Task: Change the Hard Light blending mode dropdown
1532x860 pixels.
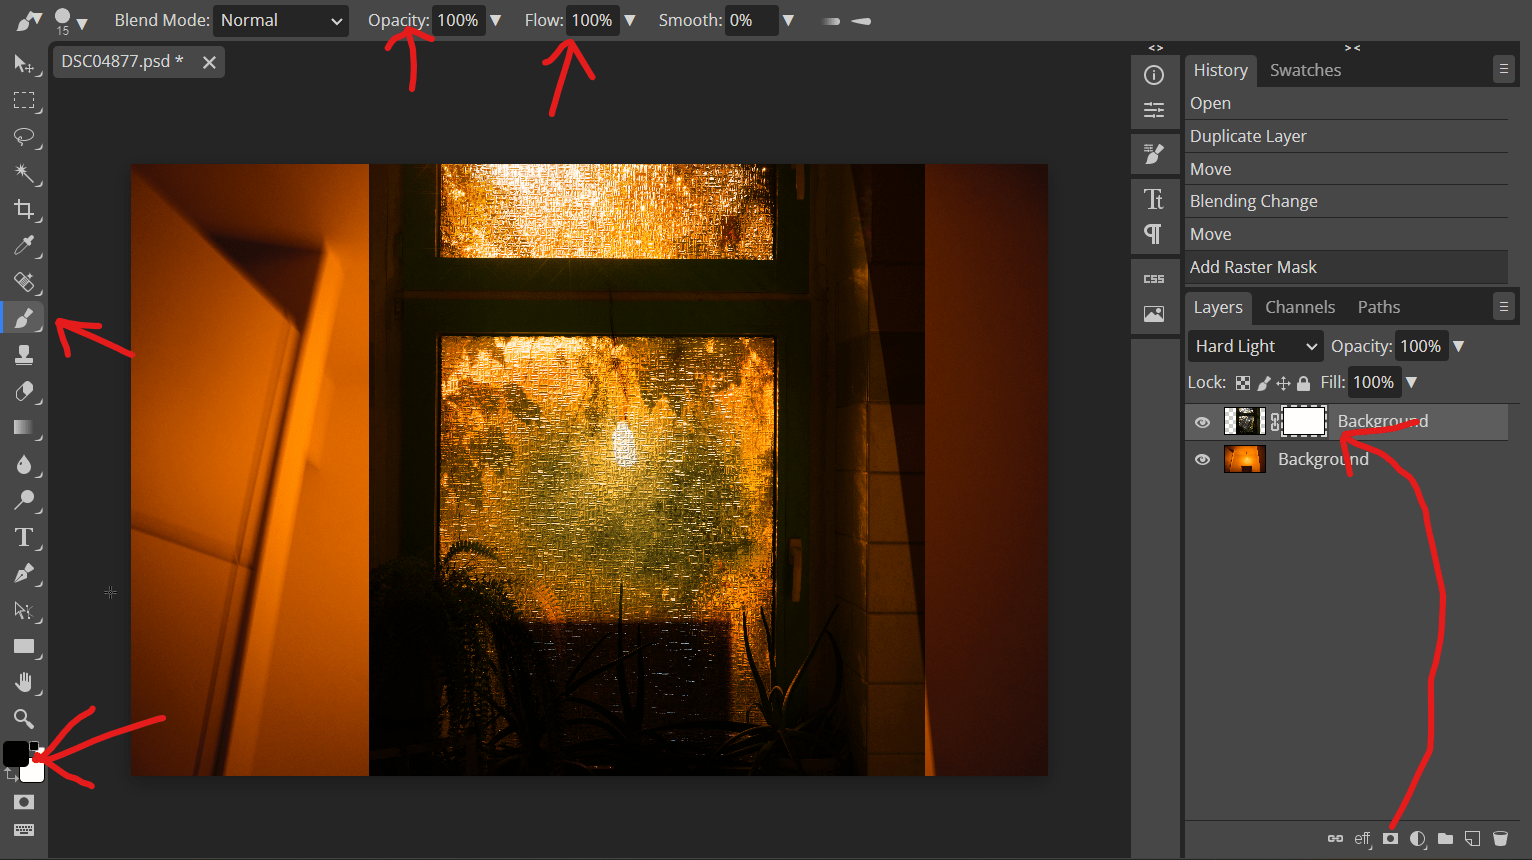Action: click(x=1254, y=345)
